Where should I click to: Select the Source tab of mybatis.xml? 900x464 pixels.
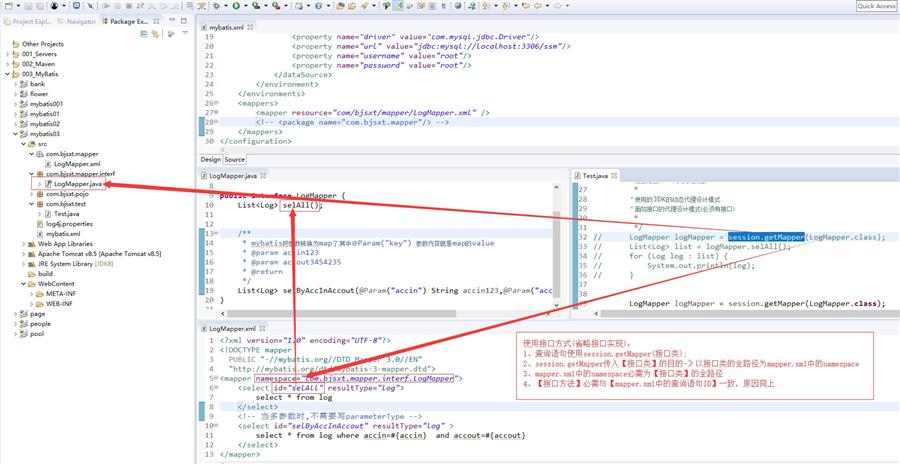(234, 160)
